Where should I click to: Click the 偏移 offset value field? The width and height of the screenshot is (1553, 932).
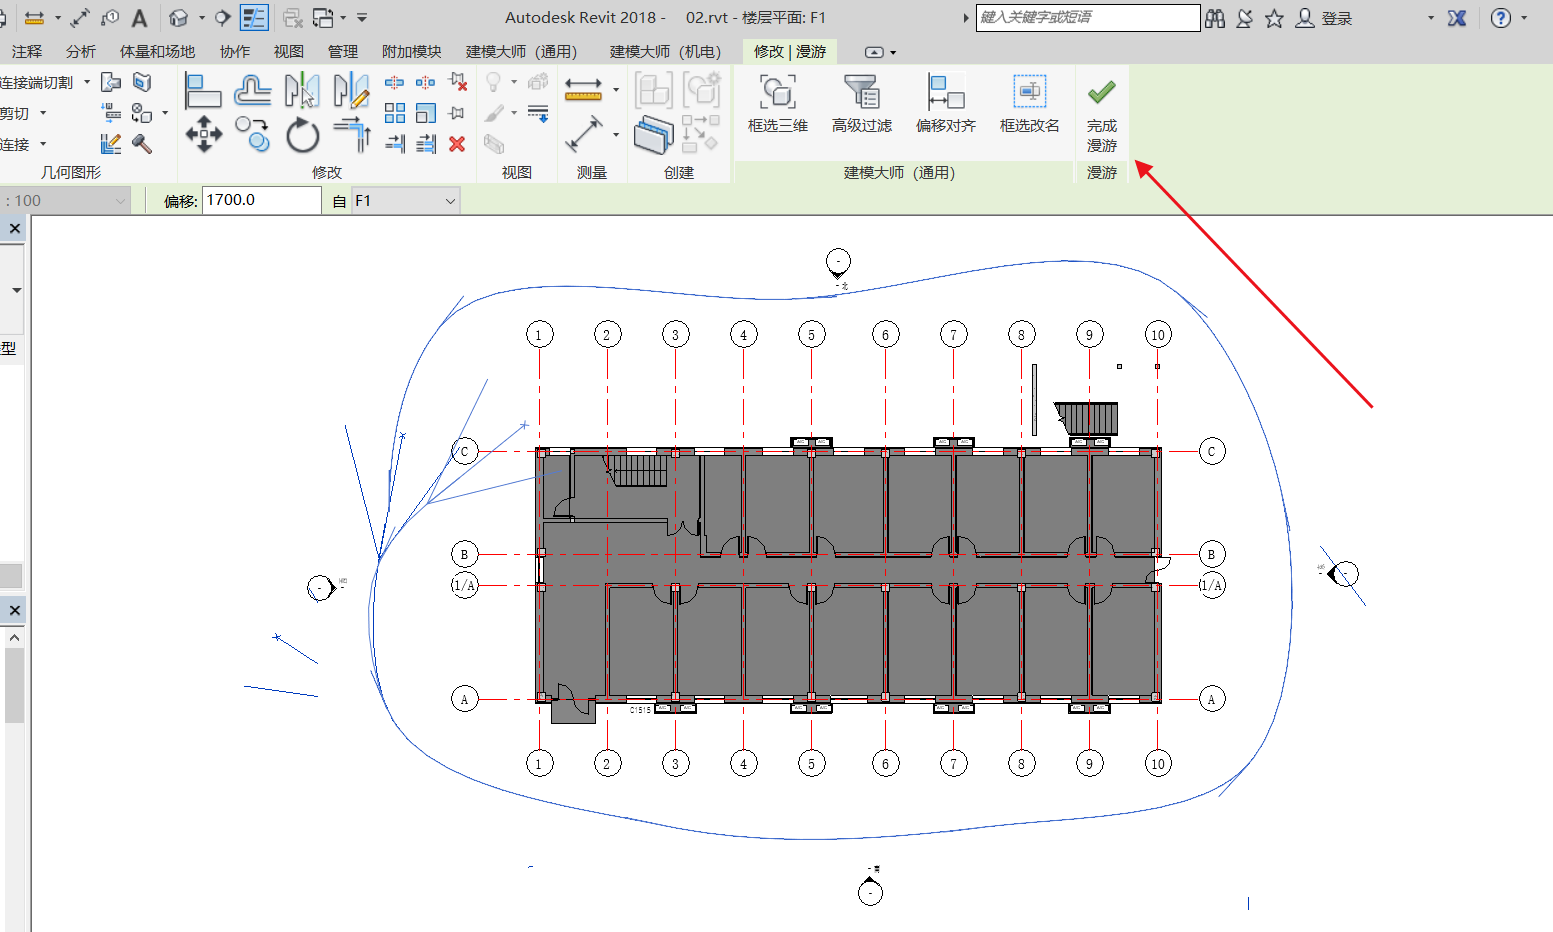click(x=261, y=200)
